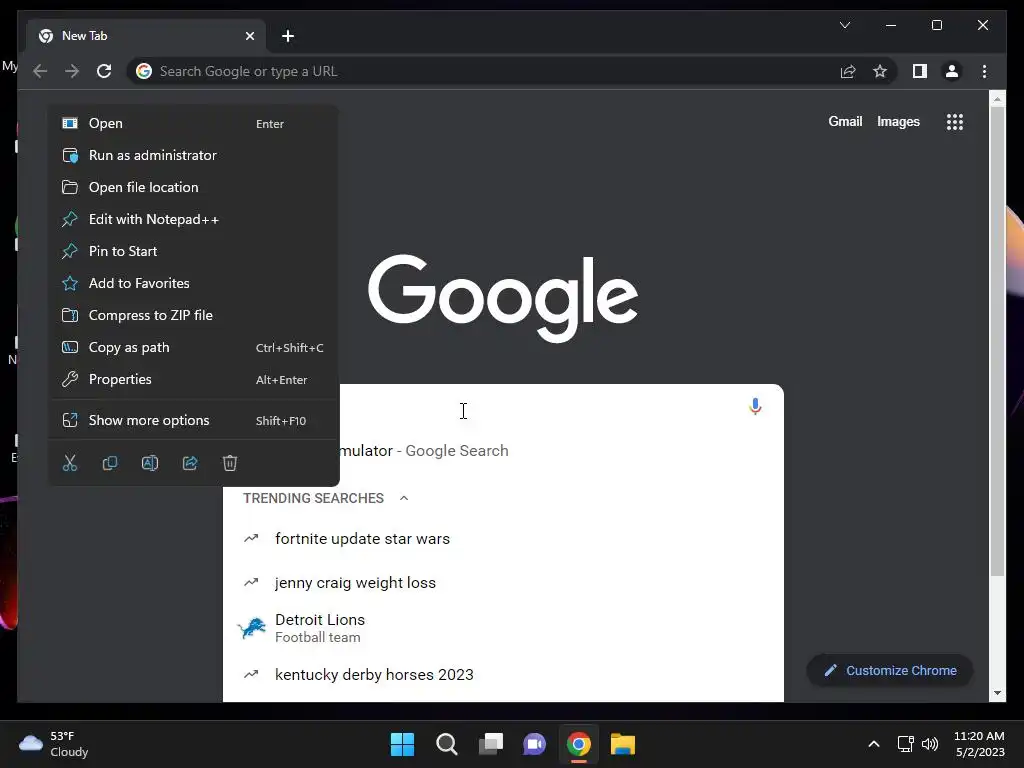Click the site Google icon in address bar

click(x=144, y=71)
